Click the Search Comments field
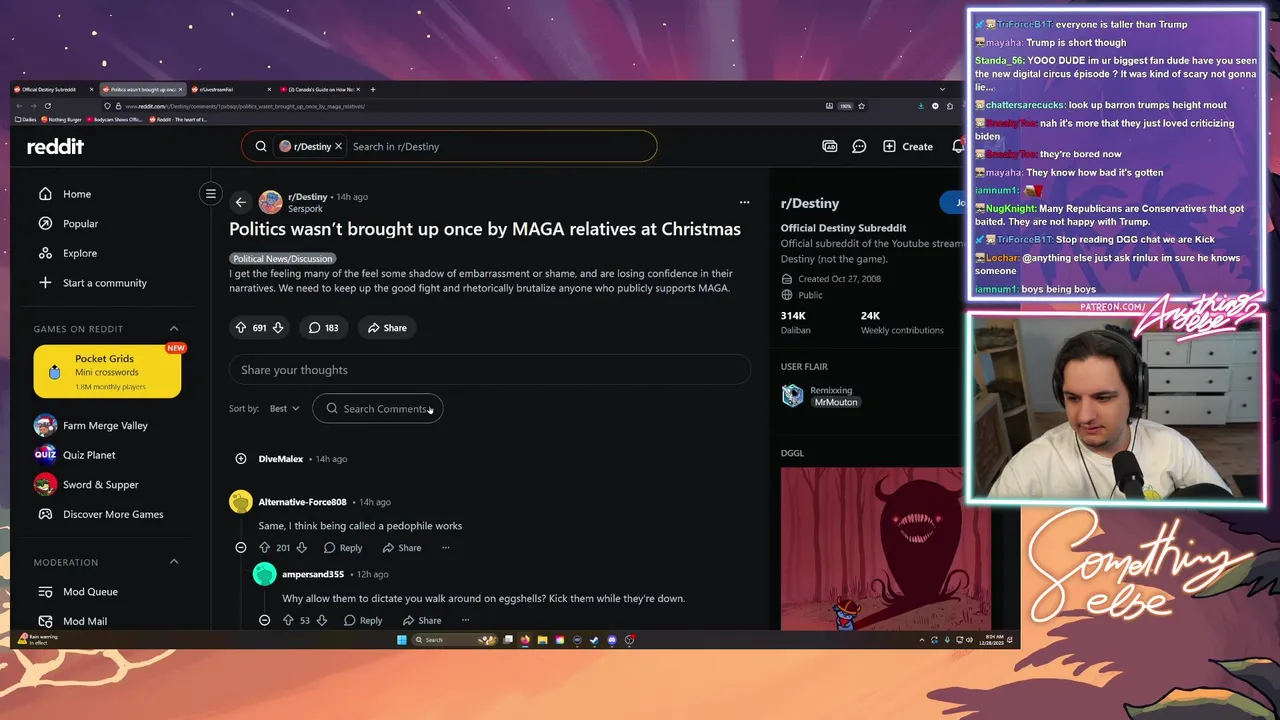The image size is (1280, 720). (x=378, y=409)
